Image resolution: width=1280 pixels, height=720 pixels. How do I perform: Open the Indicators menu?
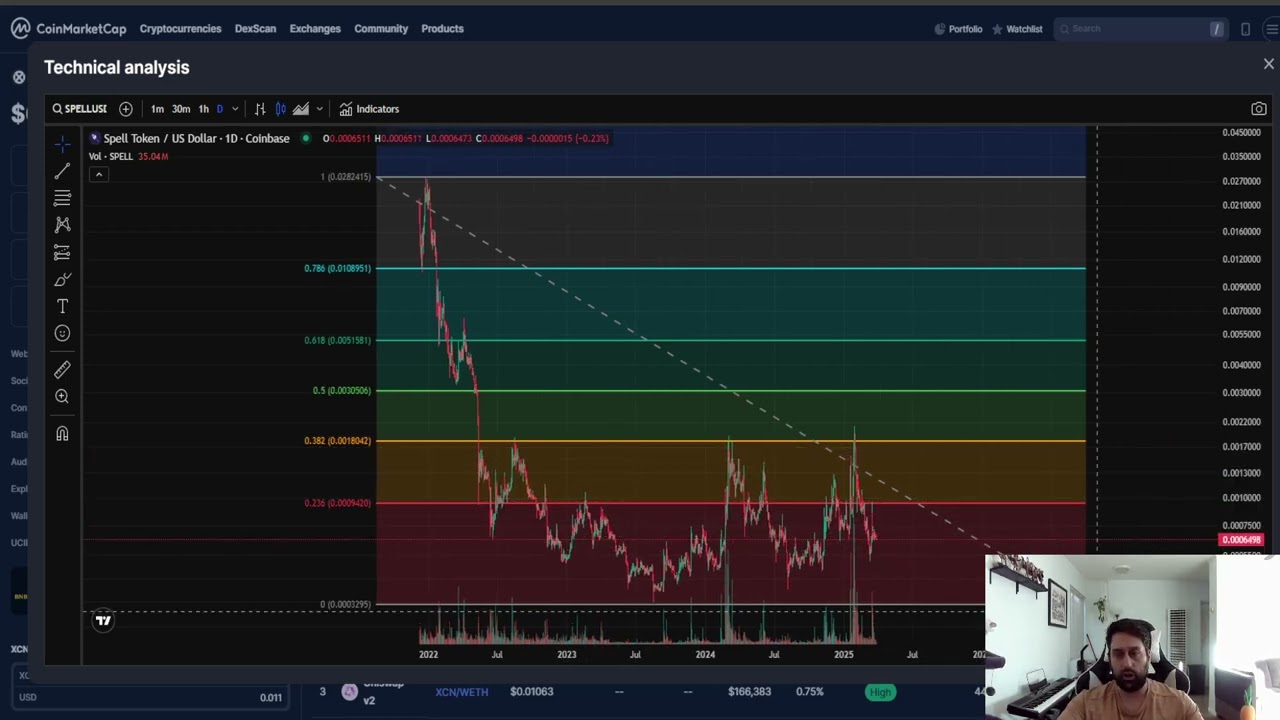click(369, 109)
